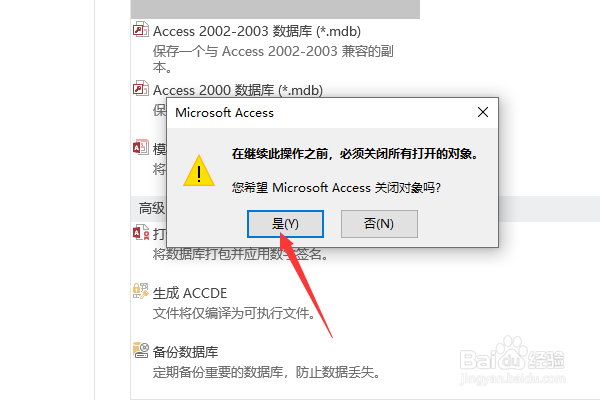Decline with the 否(N) button
Viewport: 600px width, 400px height.
tap(379, 224)
